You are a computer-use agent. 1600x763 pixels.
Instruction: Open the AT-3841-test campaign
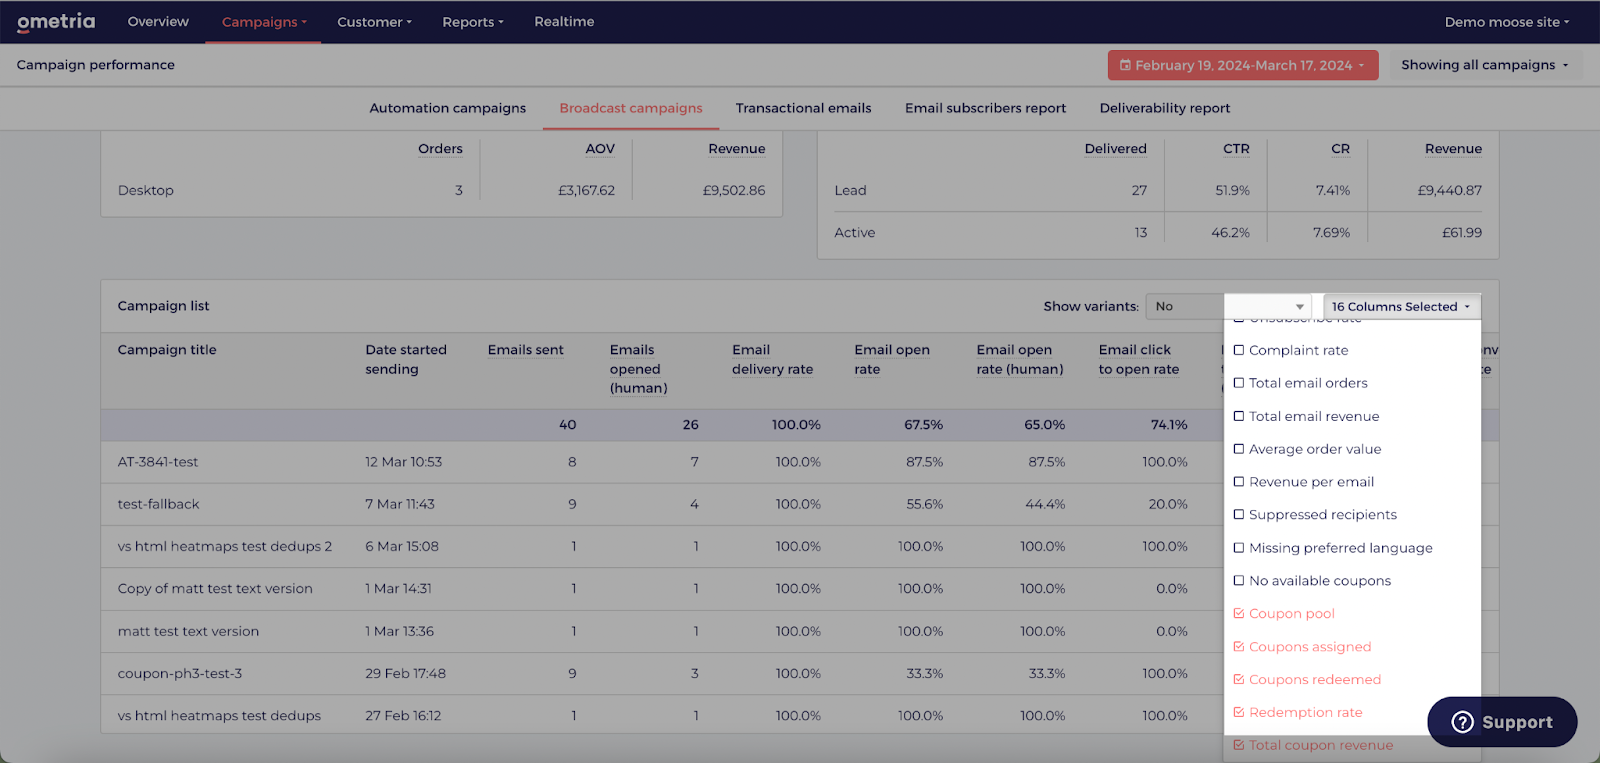tap(158, 462)
